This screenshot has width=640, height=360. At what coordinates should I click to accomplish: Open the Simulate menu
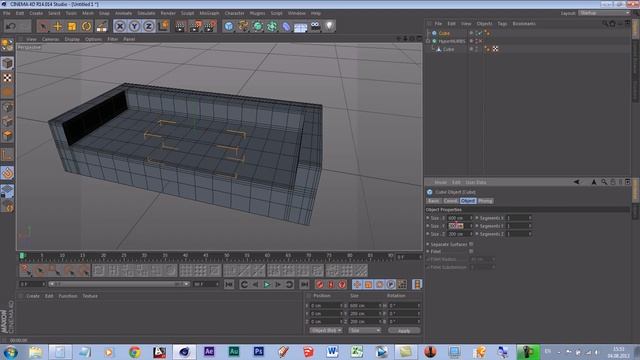click(x=146, y=13)
